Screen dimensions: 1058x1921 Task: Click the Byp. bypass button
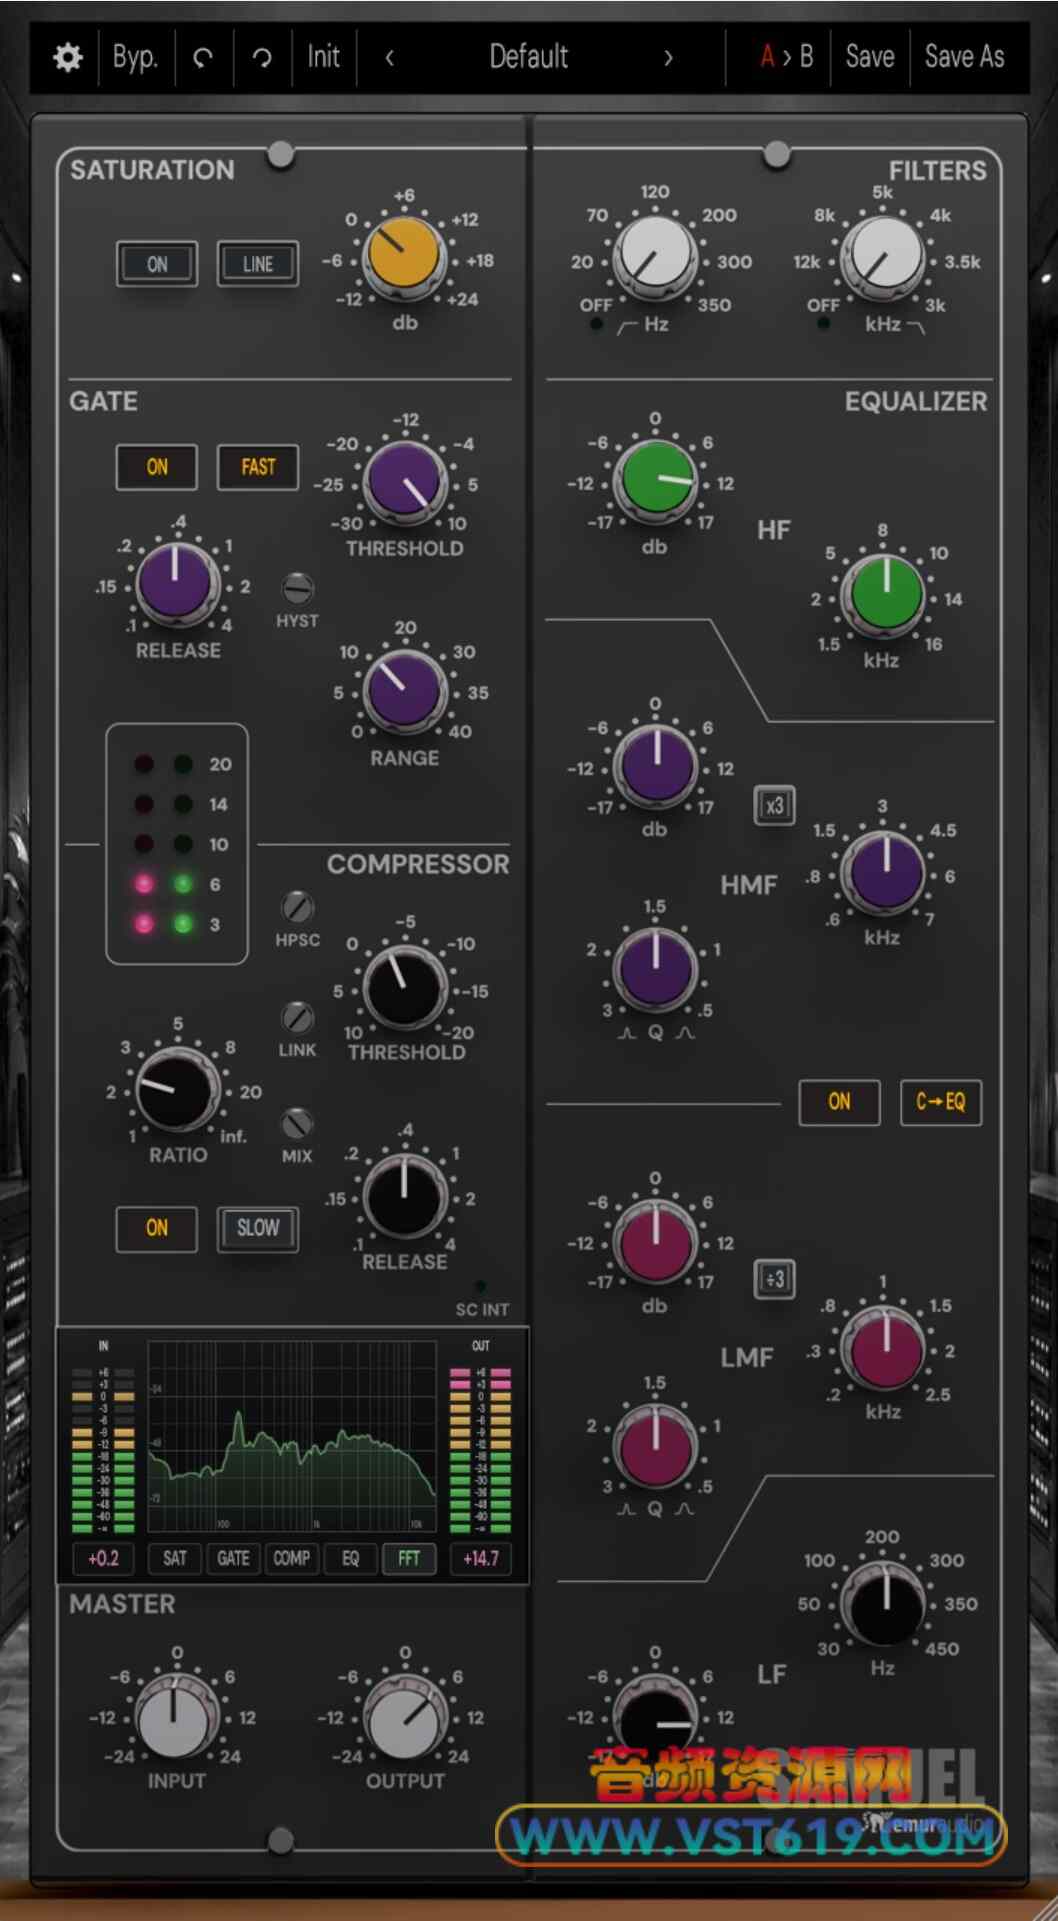[x=135, y=57]
